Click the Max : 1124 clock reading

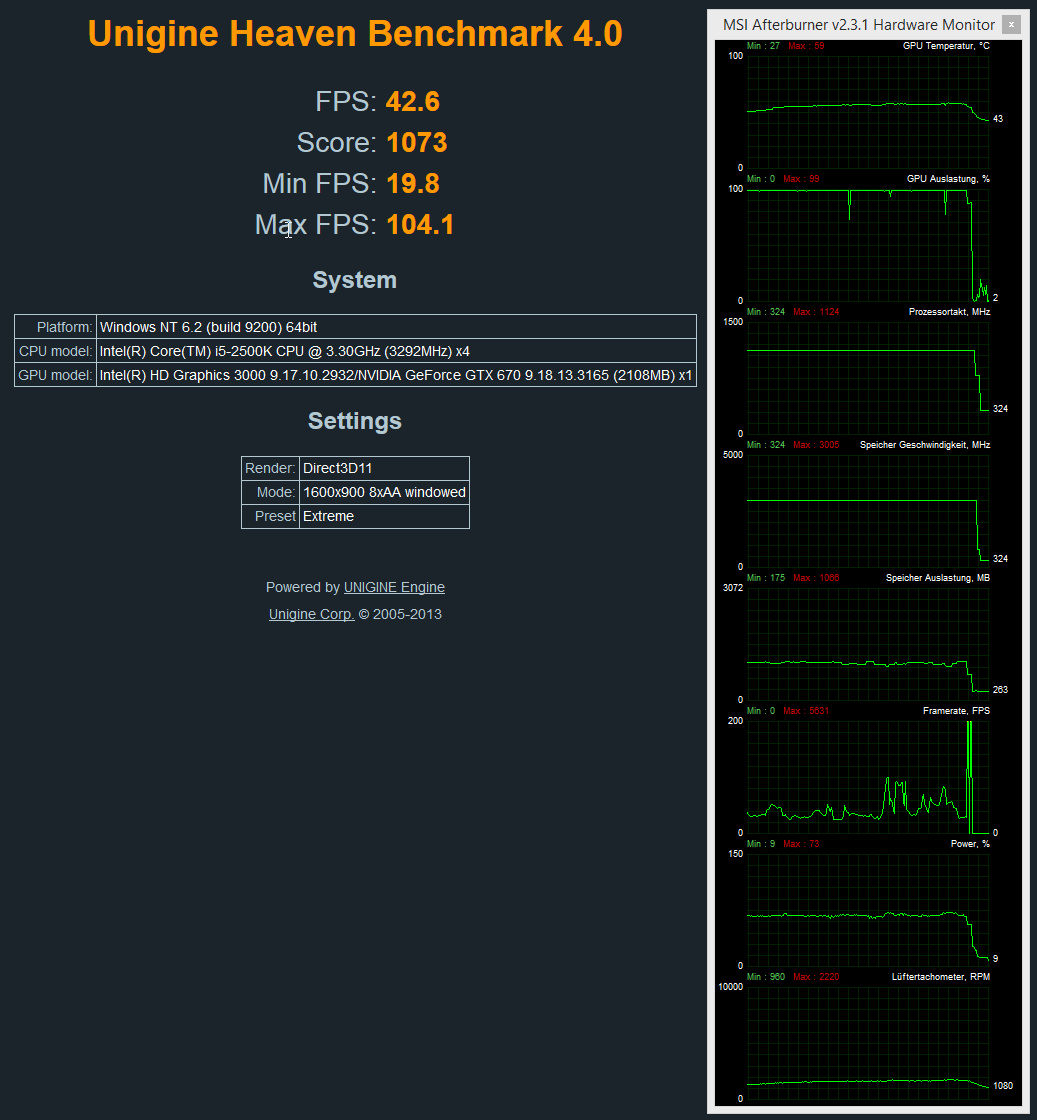coord(816,311)
